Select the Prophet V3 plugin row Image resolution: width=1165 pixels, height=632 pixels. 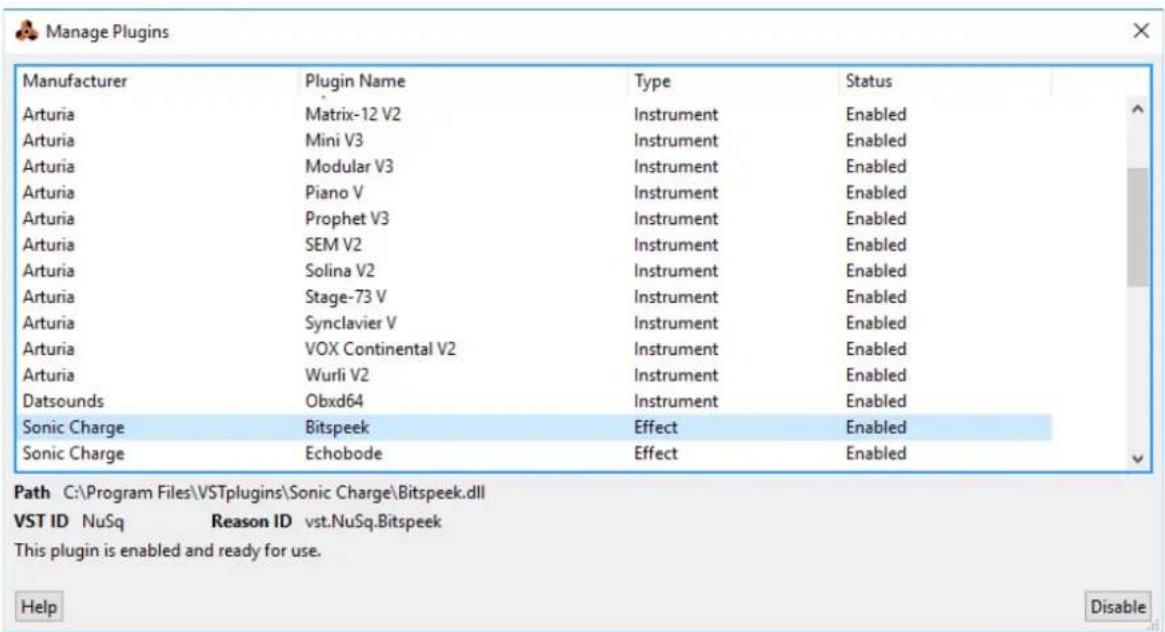pyautogui.click(x=533, y=218)
